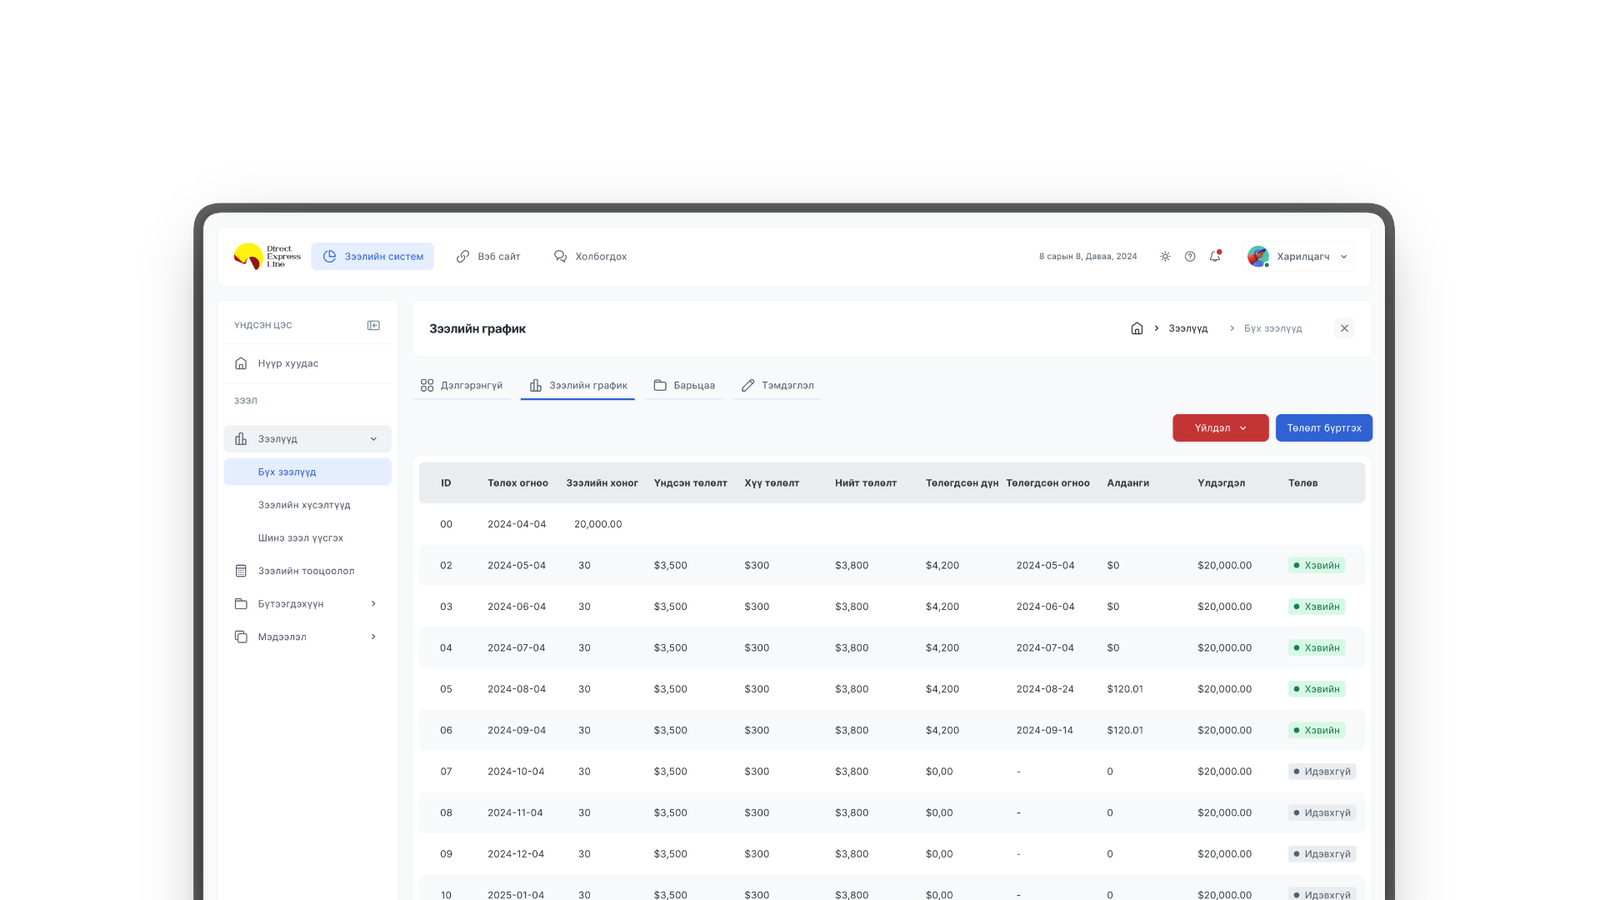
Task: Switch to the Дэлгэрэнгүй tab
Action: click(x=462, y=386)
